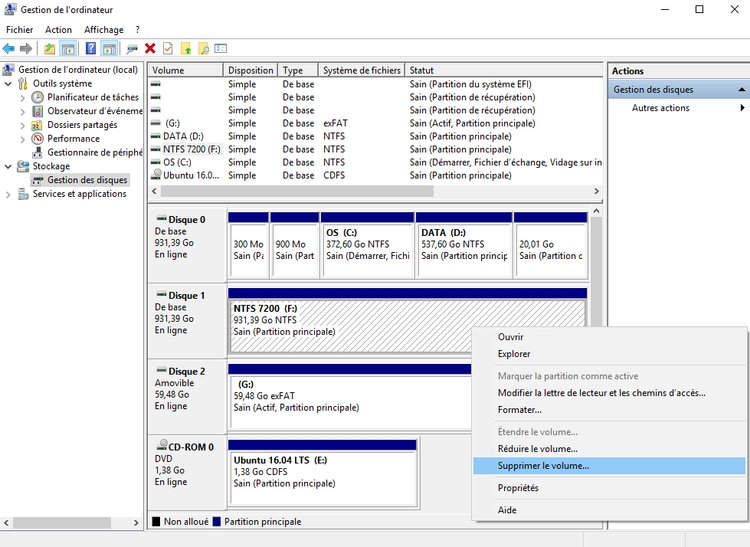The image size is (750, 547).
Task: Click the blue back arrow in the toolbar
Action: (9, 48)
